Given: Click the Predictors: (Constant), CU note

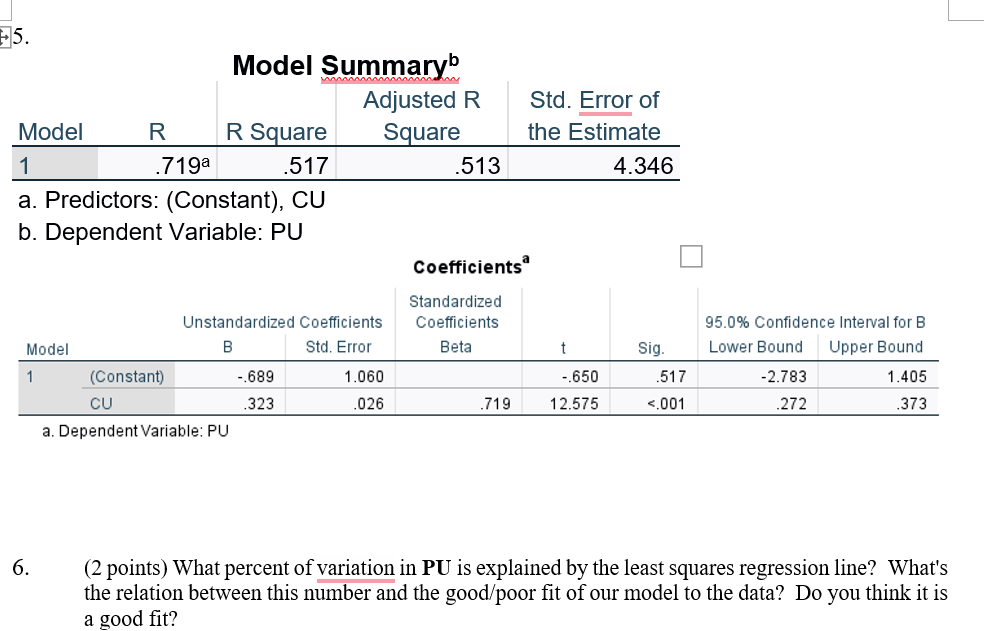Looking at the screenshot, I should (170, 200).
